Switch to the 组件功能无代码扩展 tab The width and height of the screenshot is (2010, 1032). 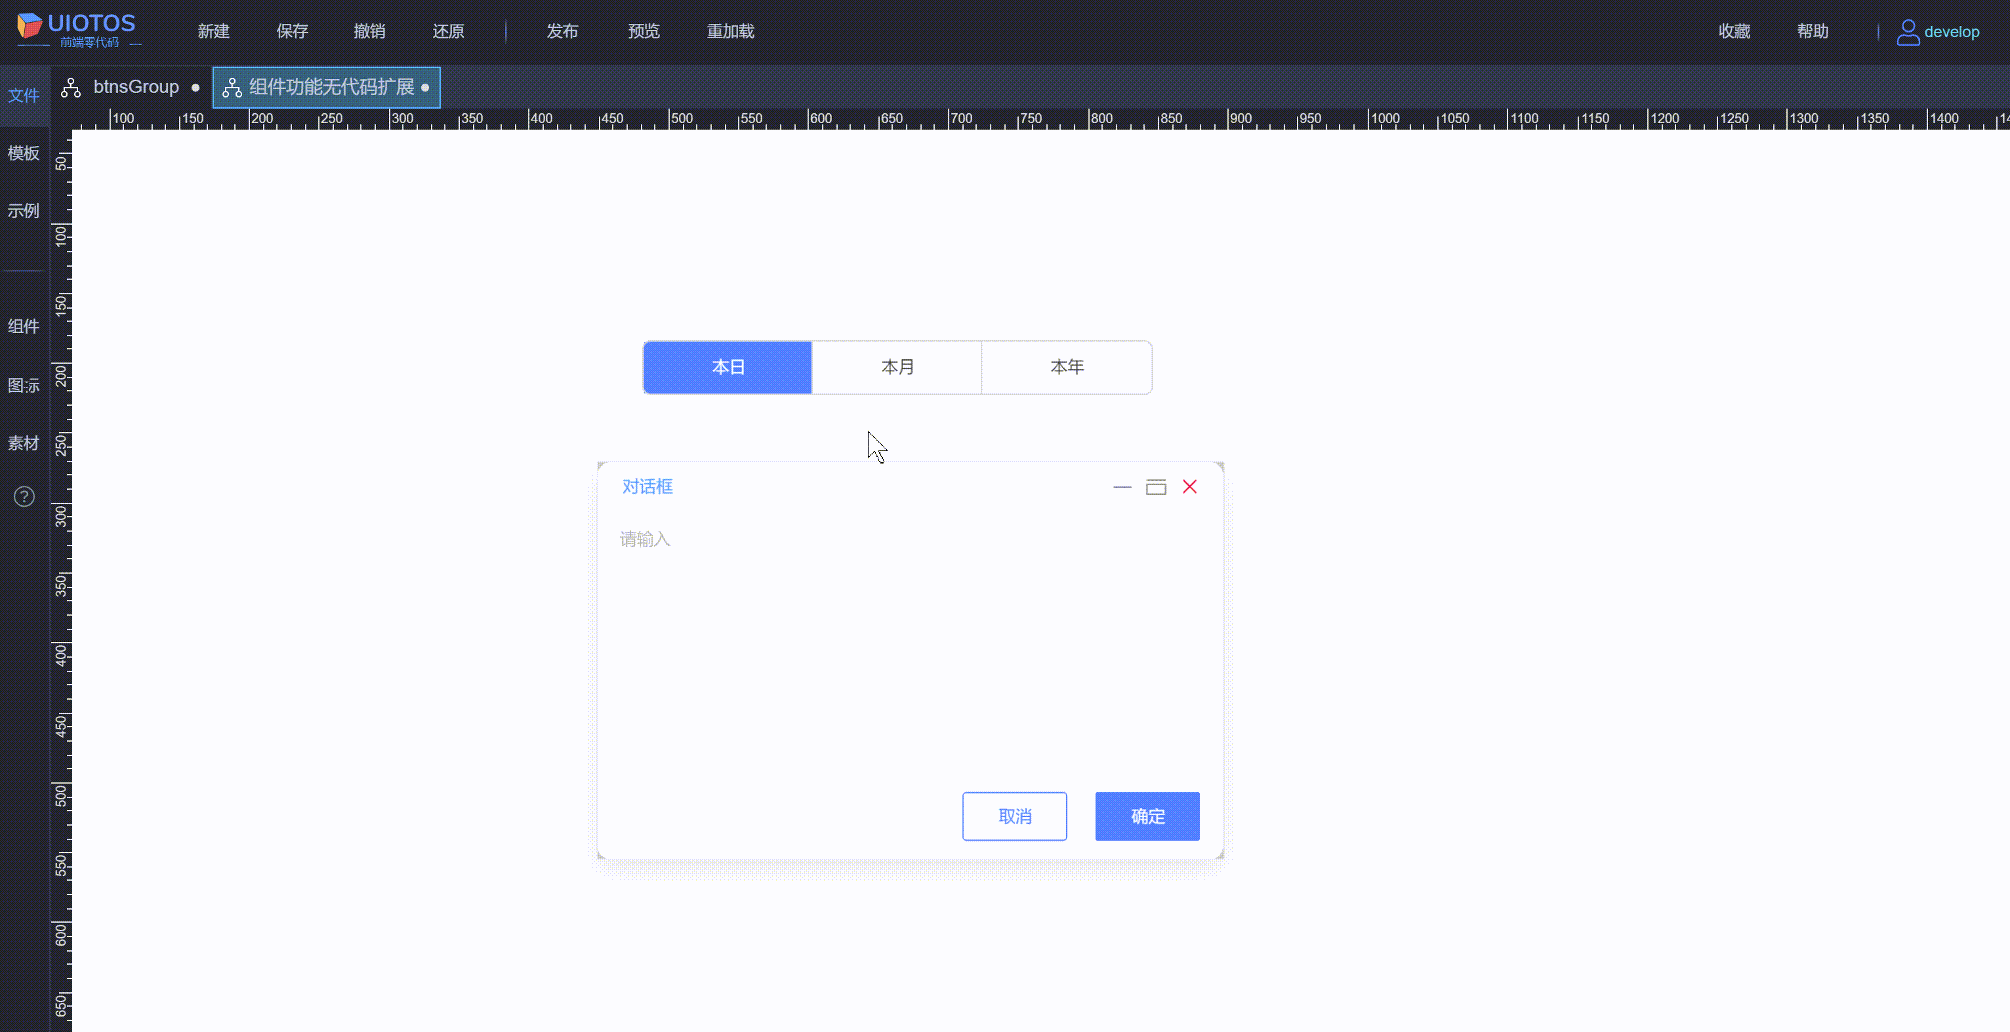[x=330, y=87]
